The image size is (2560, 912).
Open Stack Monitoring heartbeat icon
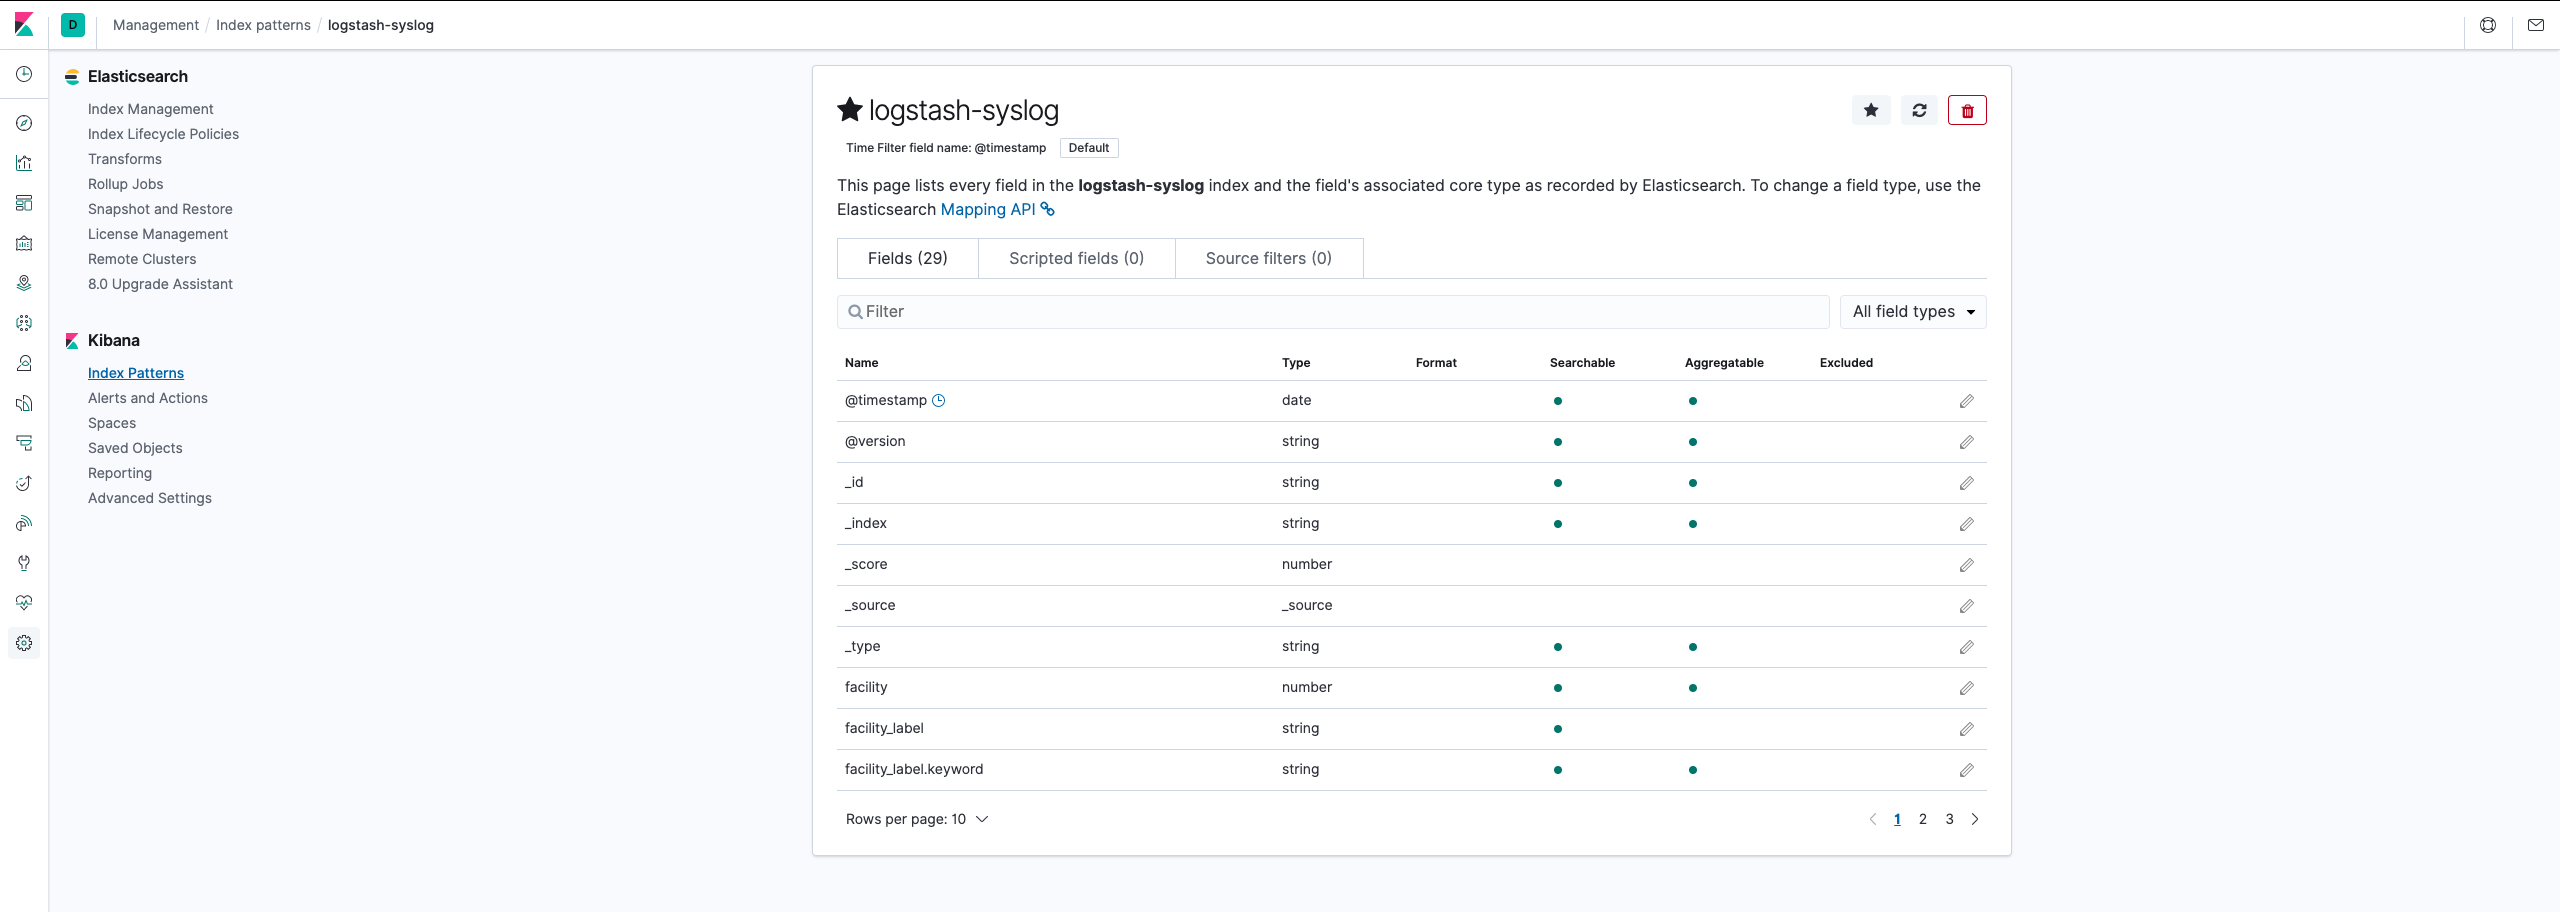24,603
